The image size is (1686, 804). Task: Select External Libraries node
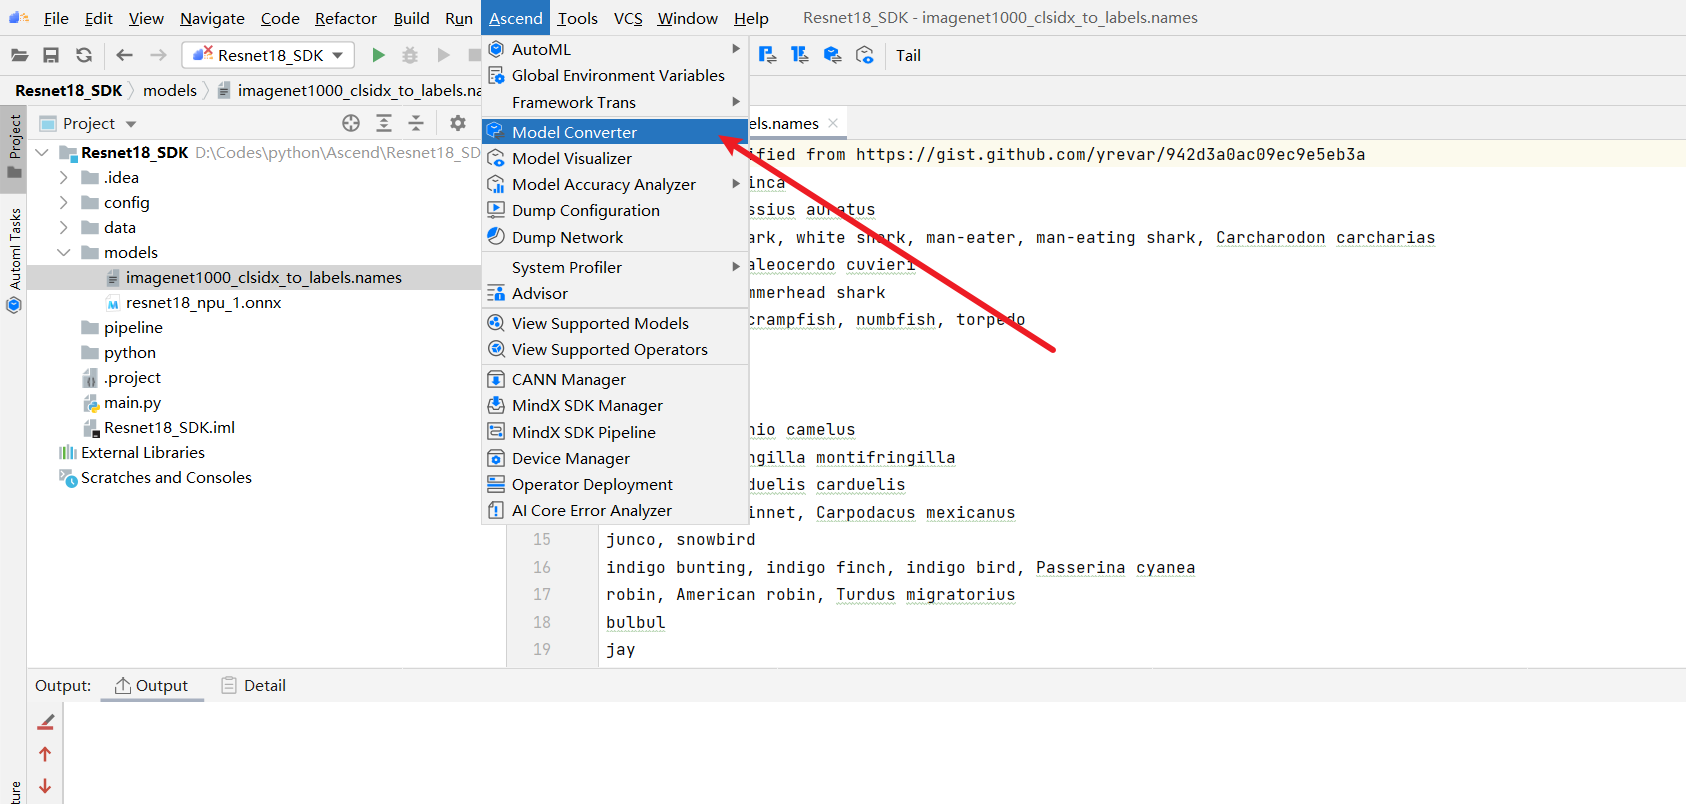click(x=143, y=452)
